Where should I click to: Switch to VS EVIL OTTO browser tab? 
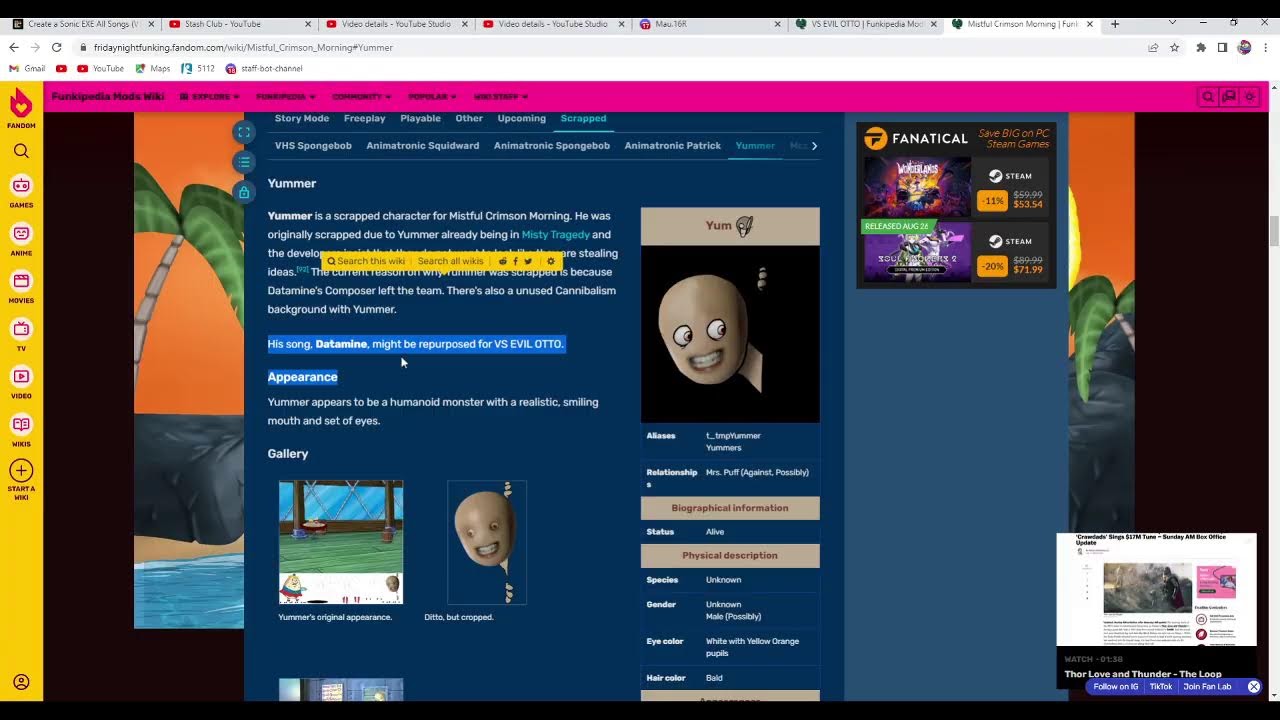tap(866, 24)
